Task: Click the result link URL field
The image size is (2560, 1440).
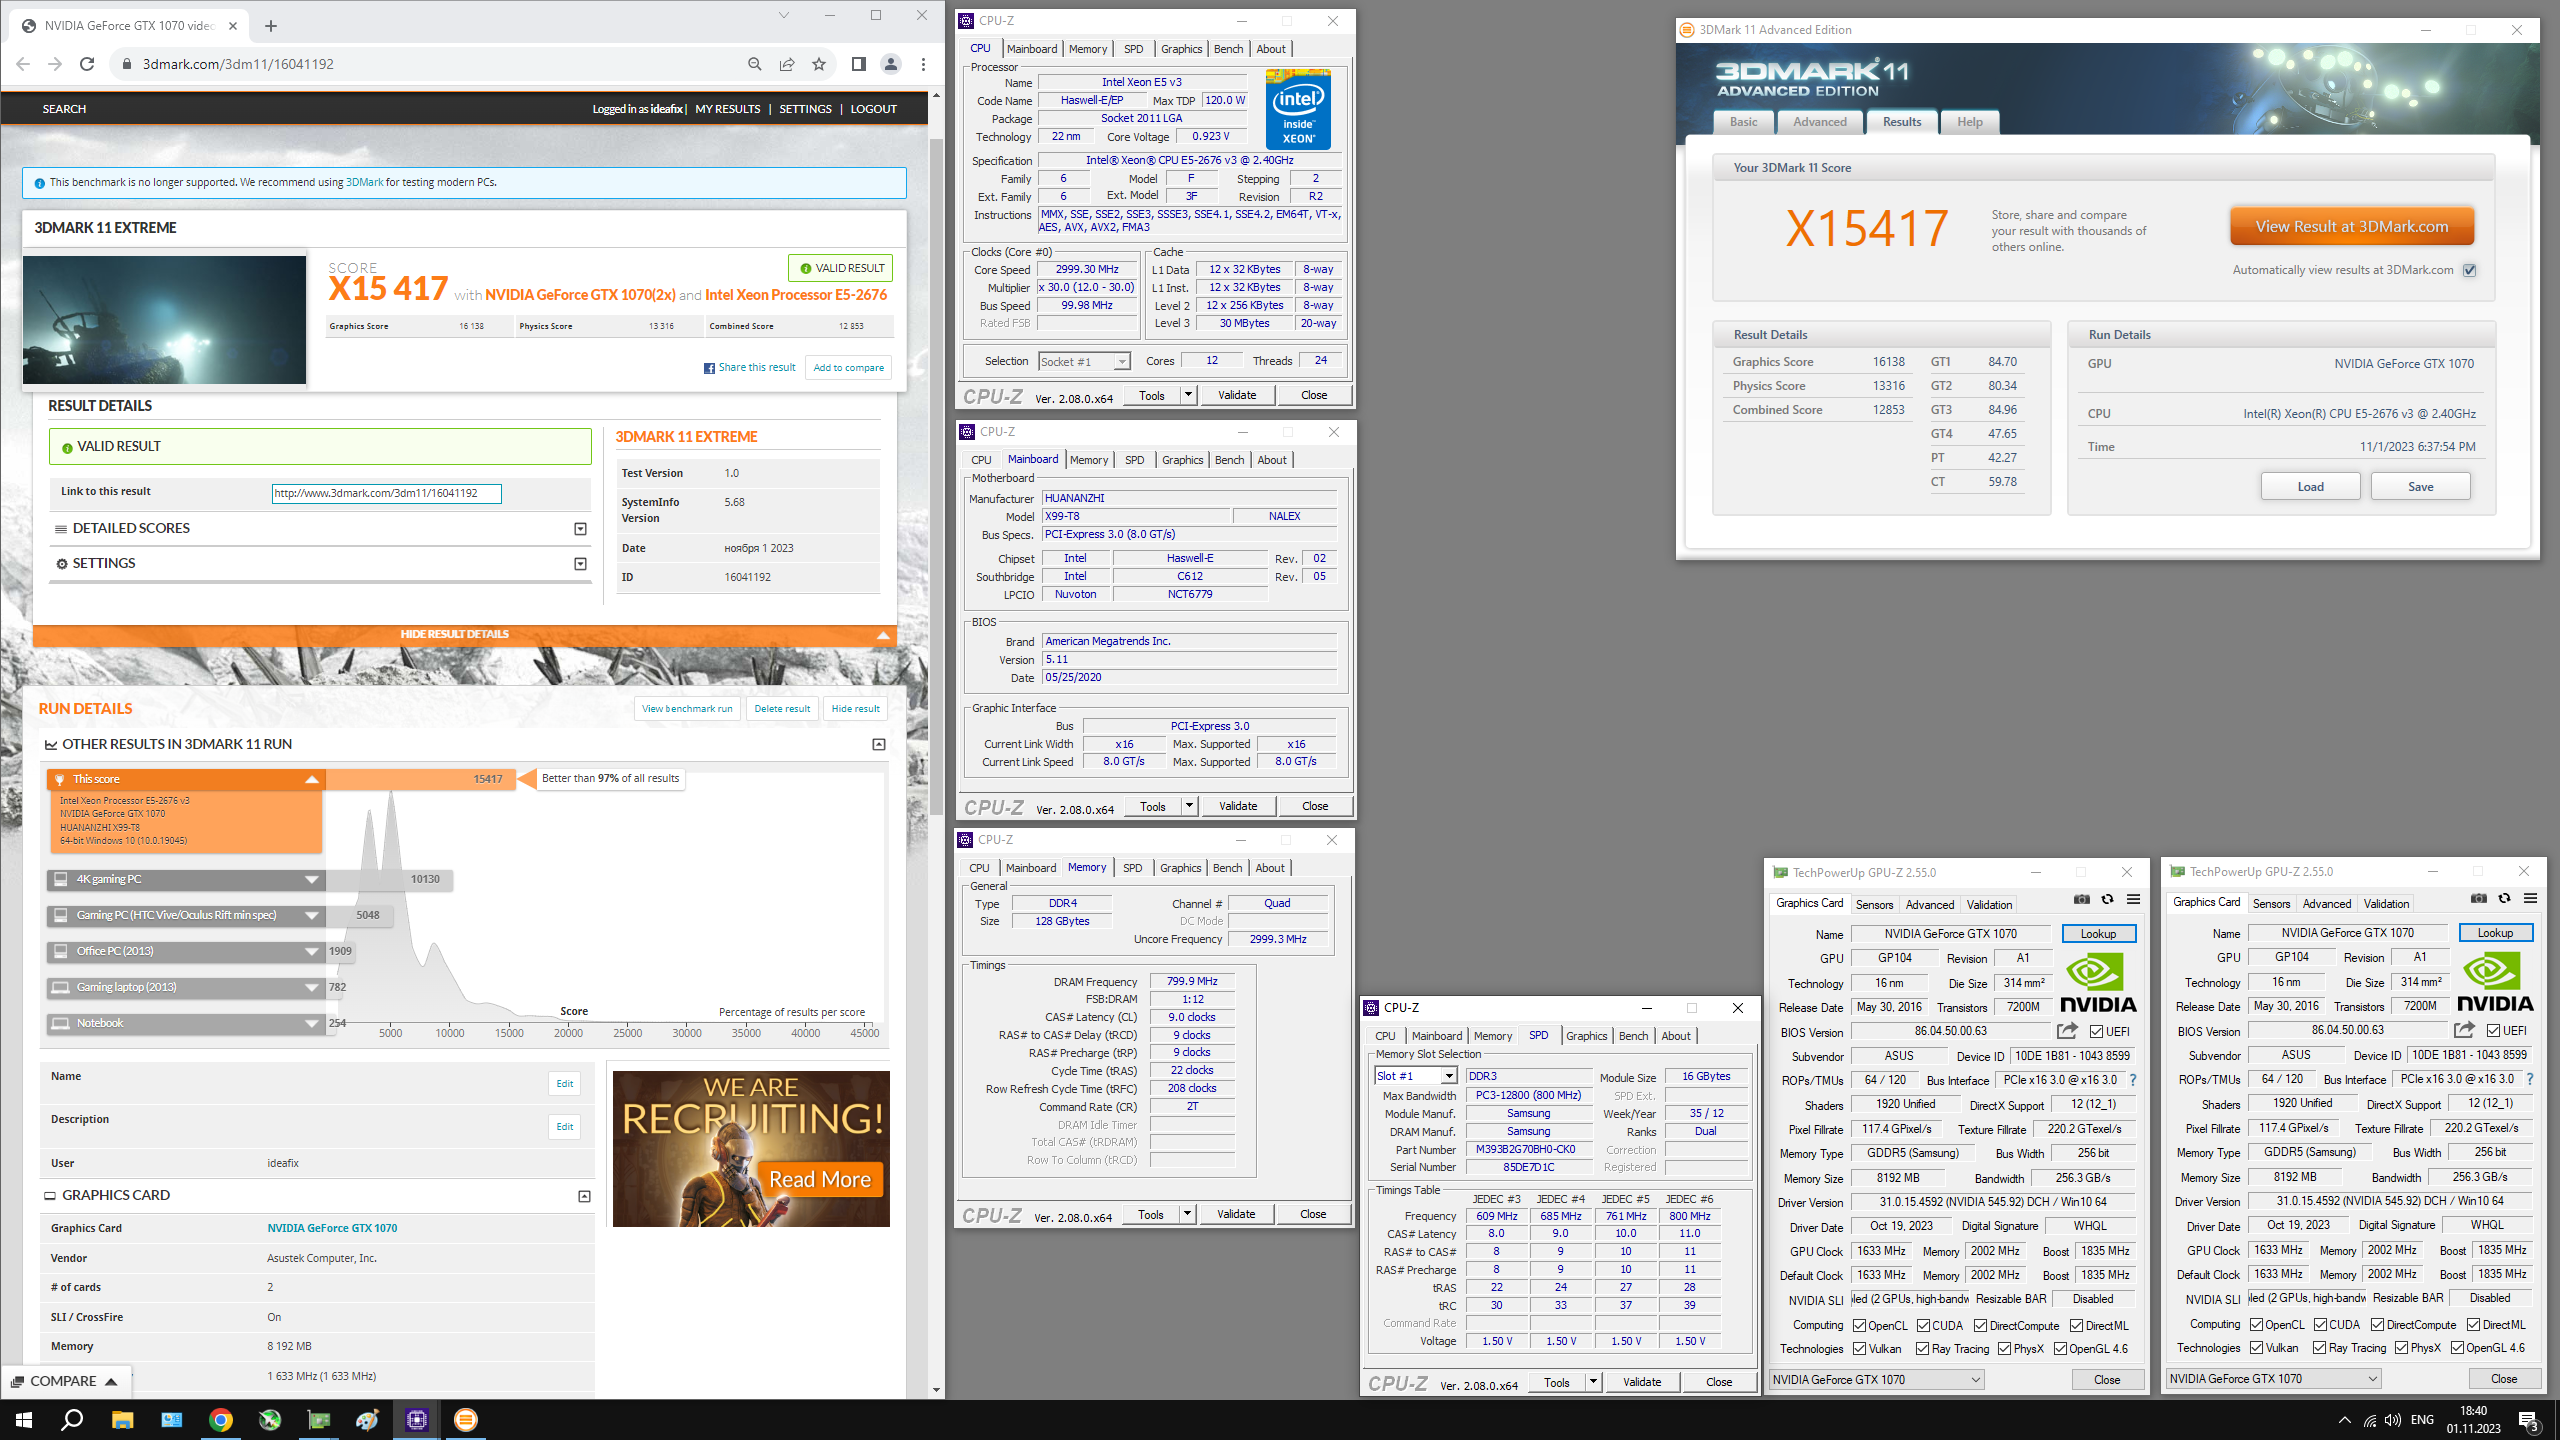Action: 386,493
